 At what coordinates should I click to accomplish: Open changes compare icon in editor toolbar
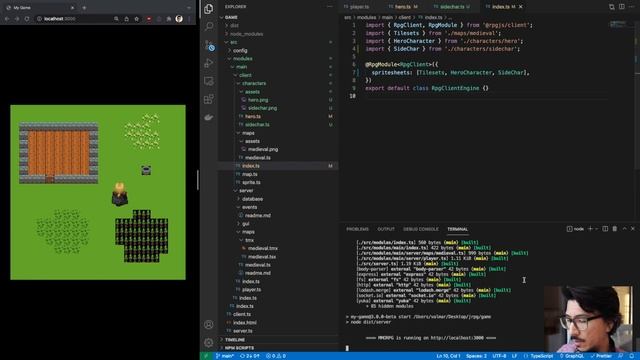click(x=611, y=7)
